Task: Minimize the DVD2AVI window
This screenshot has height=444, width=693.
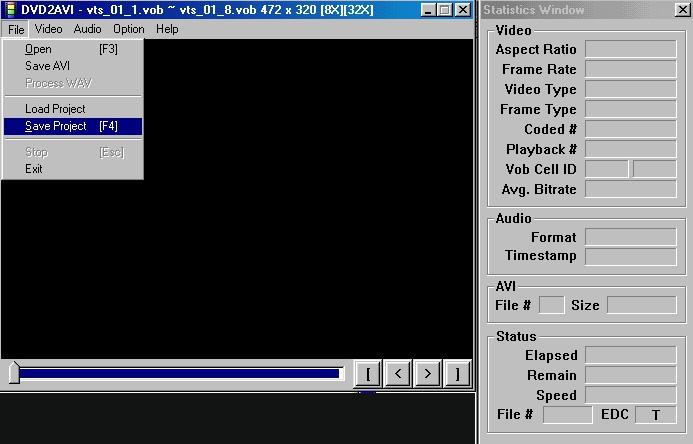Action: [x=427, y=10]
